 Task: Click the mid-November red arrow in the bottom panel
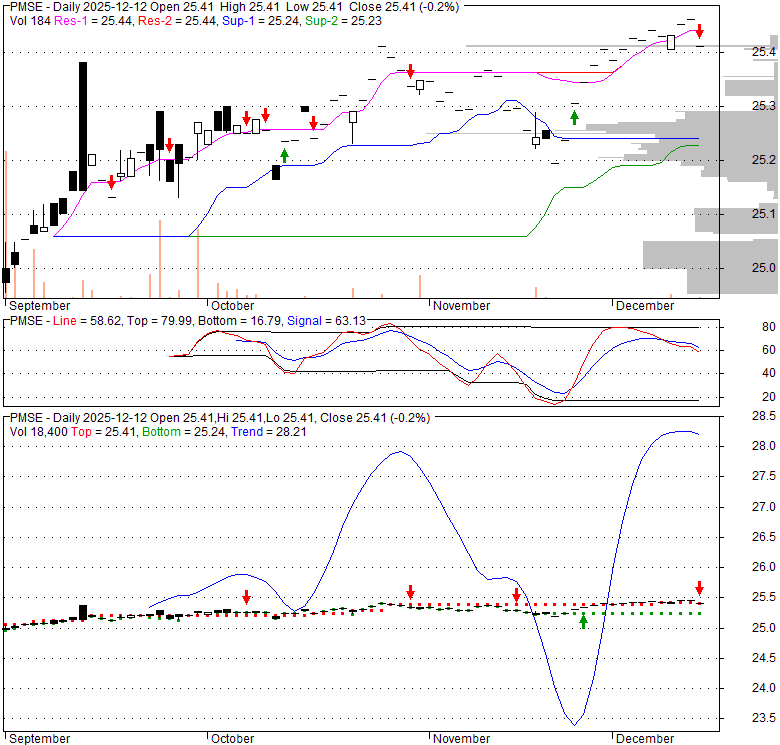pyautogui.click(x=516, y=596)
